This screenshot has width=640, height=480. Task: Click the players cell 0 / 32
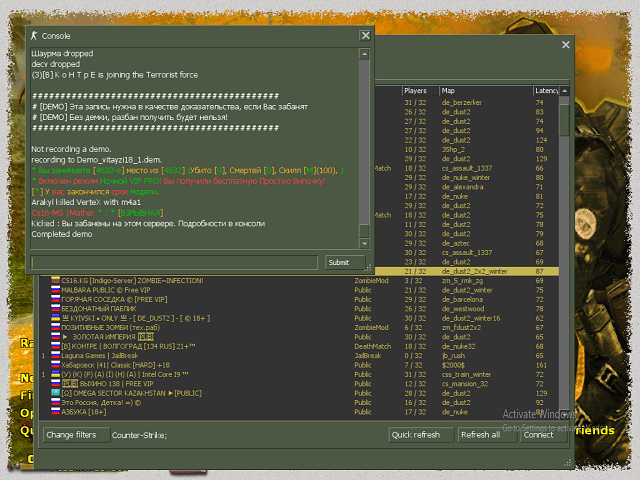tap(413, 356)
